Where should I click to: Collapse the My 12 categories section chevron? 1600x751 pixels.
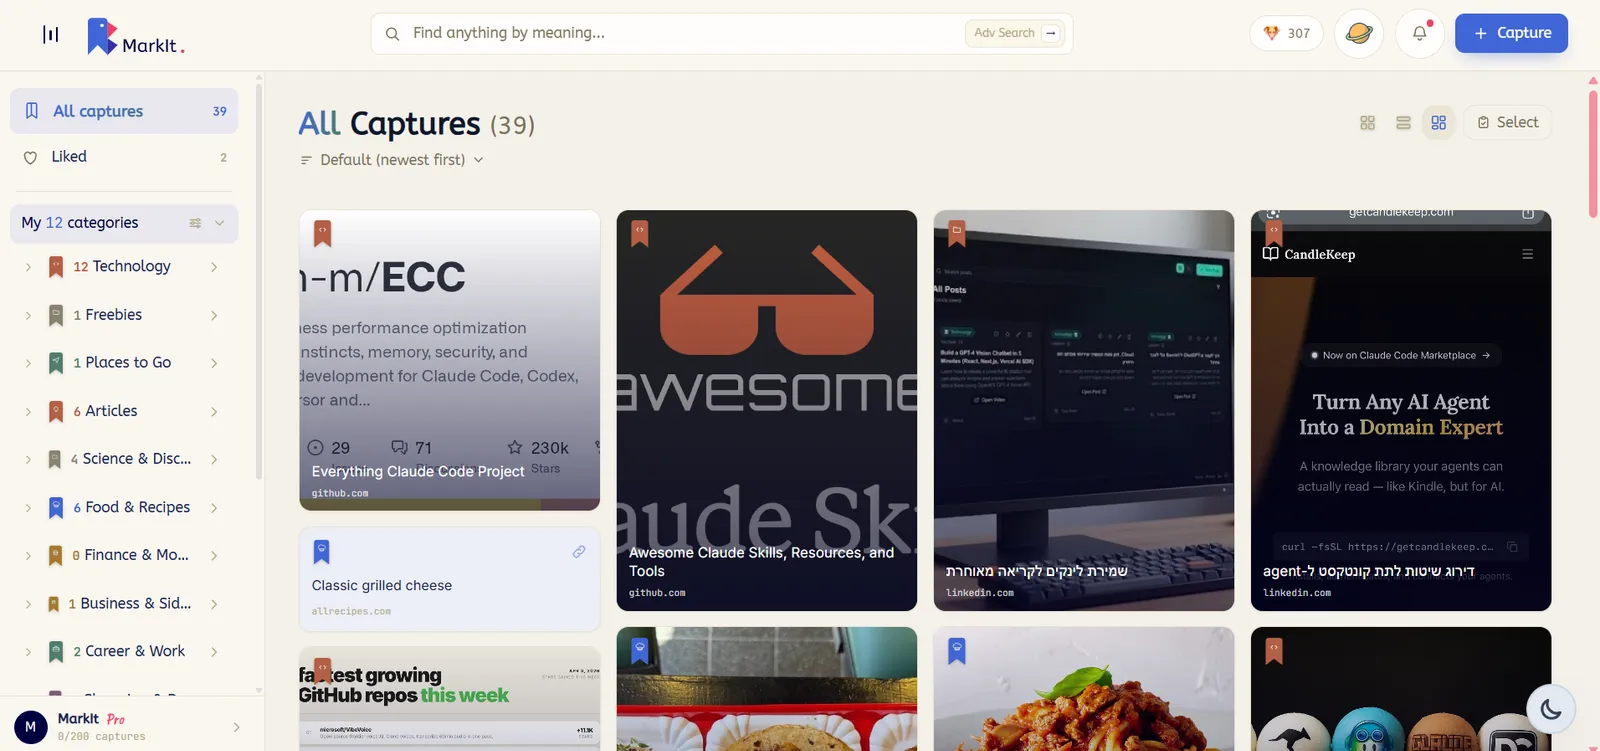[x=219, y=223]
